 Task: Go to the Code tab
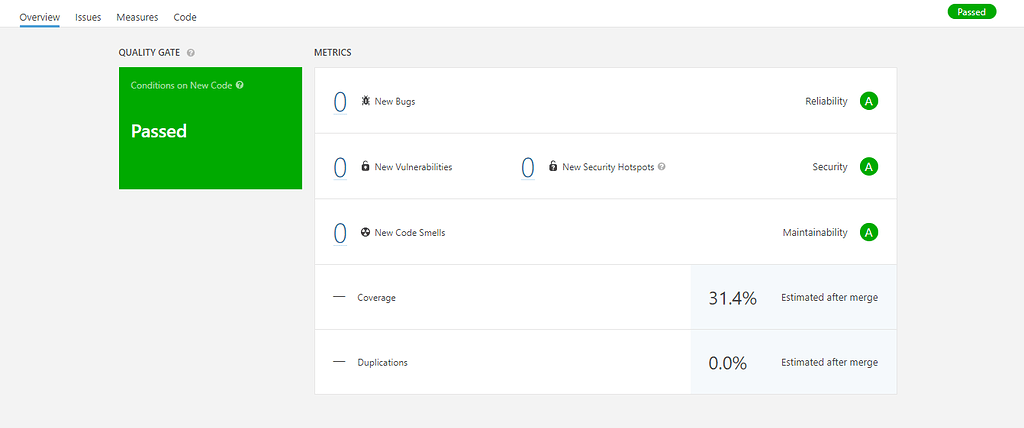185,17
